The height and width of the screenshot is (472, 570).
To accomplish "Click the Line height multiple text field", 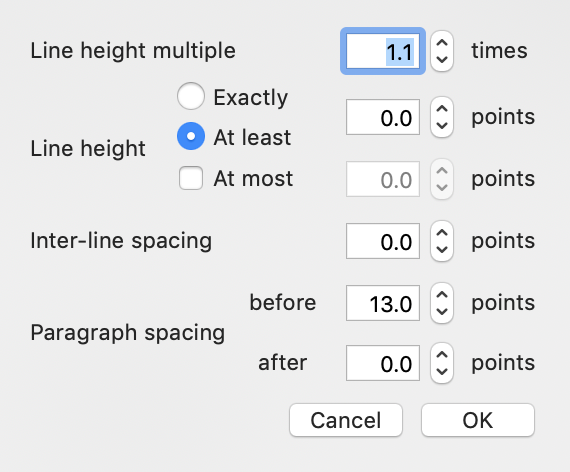I will pos(383,51).
